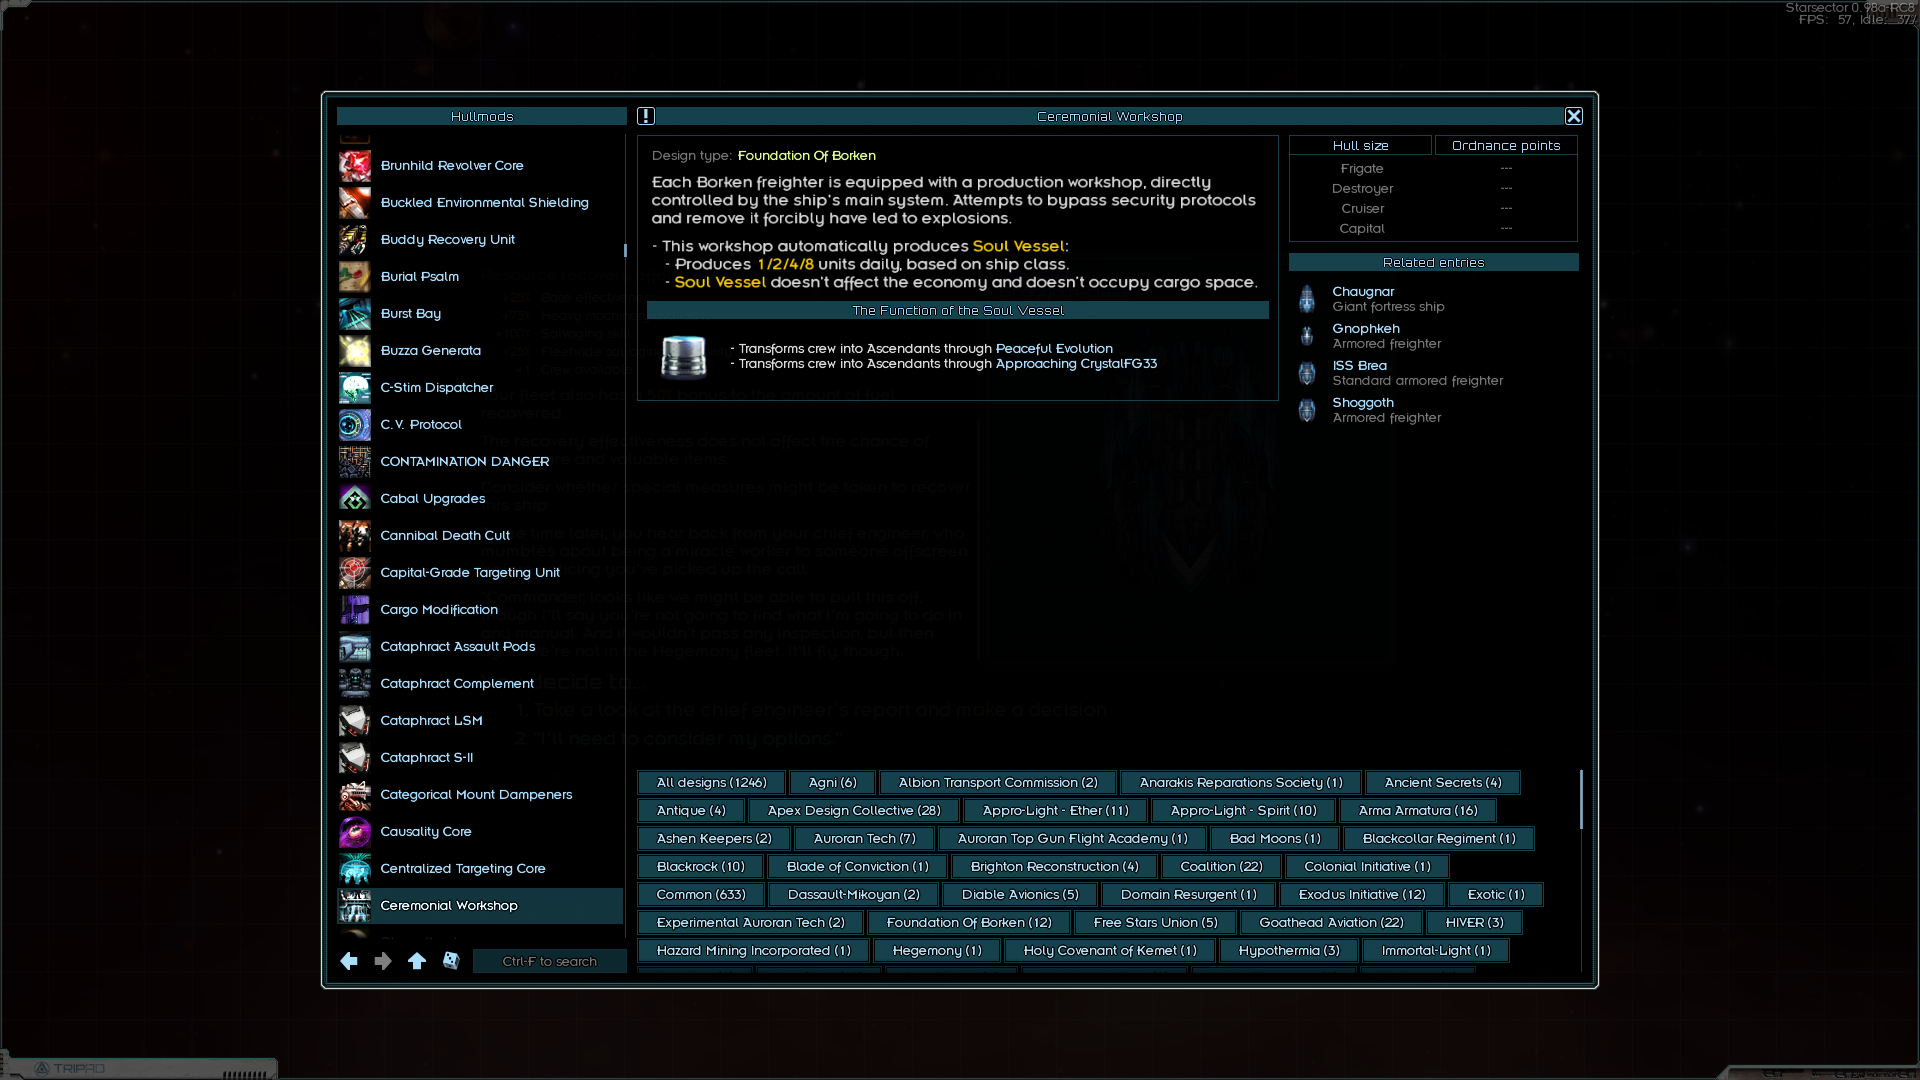
Task: Close the Ceremonial Workshop codex window
Action: tap(1574, 116)
